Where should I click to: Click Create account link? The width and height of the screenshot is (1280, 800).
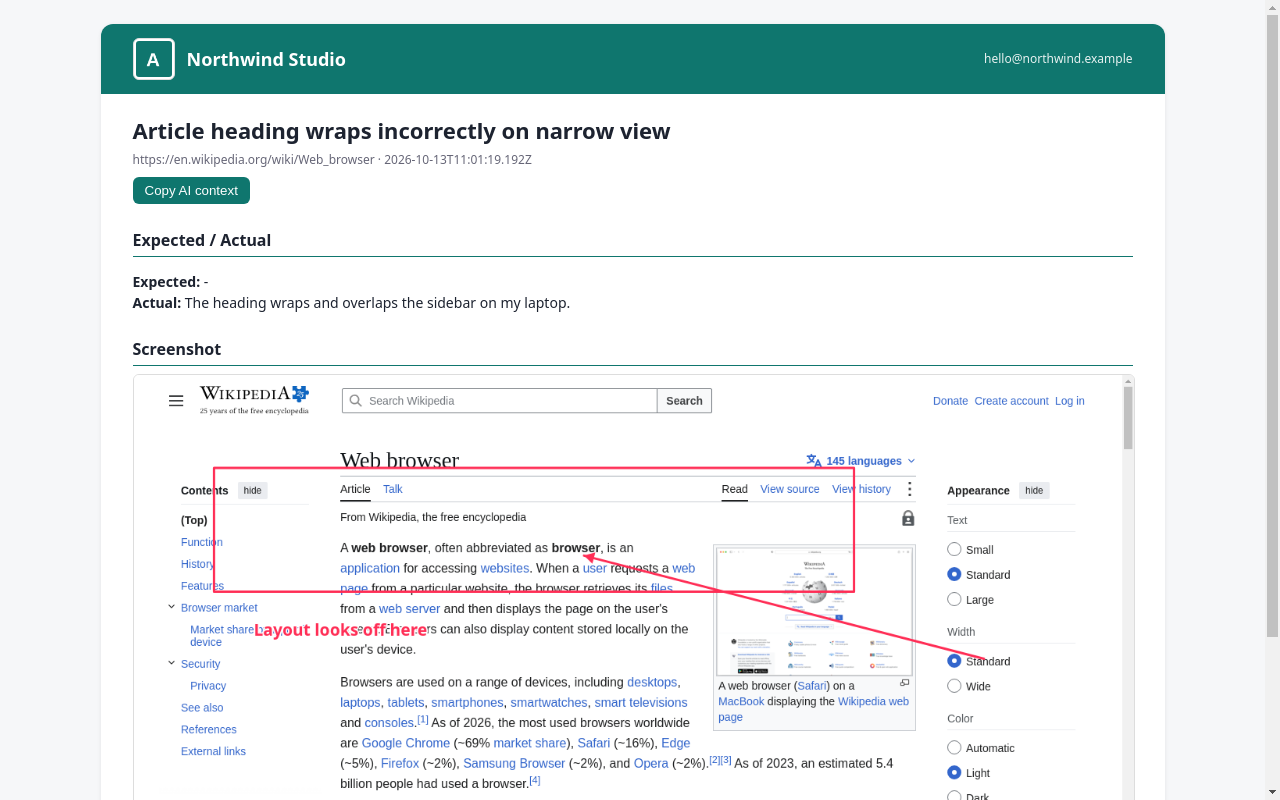click(x=1011, y=401)
